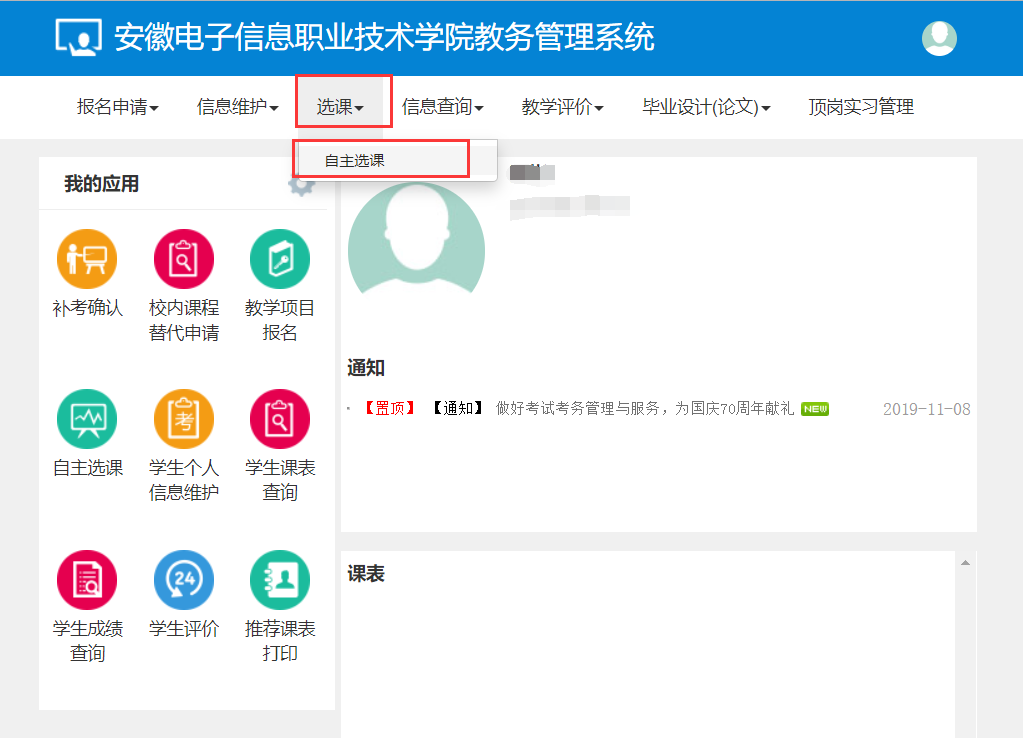Screen dimensions: 1023x738
Task: Expand the 信息维护 dropdown menu
Action: (237, 107)
